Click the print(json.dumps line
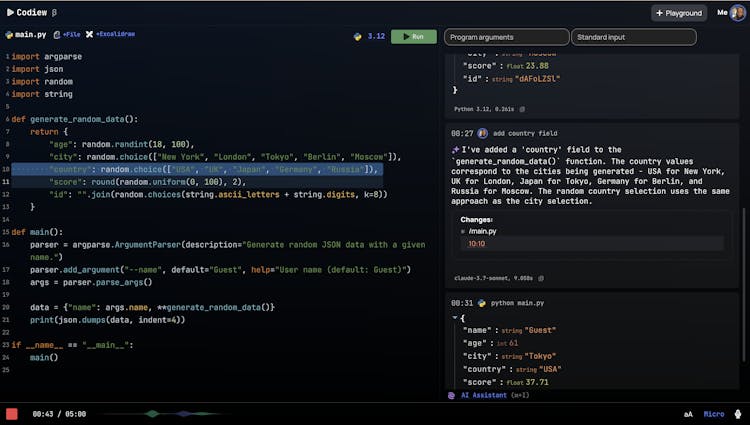Image resolution: width=750 pixels, height=425 pixels. tap(107, 320)
